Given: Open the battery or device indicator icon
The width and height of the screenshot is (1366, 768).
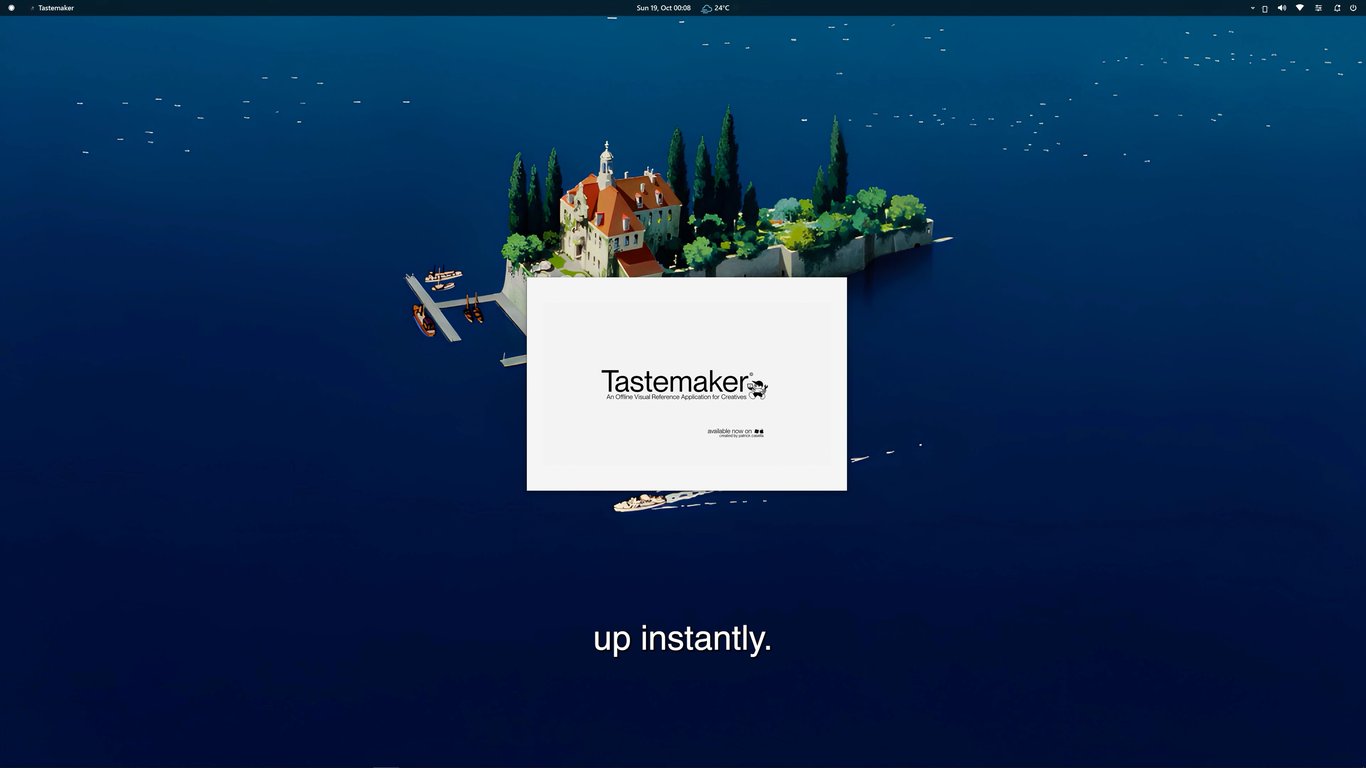Looking at the screenshot, I should coord(1265,8).
